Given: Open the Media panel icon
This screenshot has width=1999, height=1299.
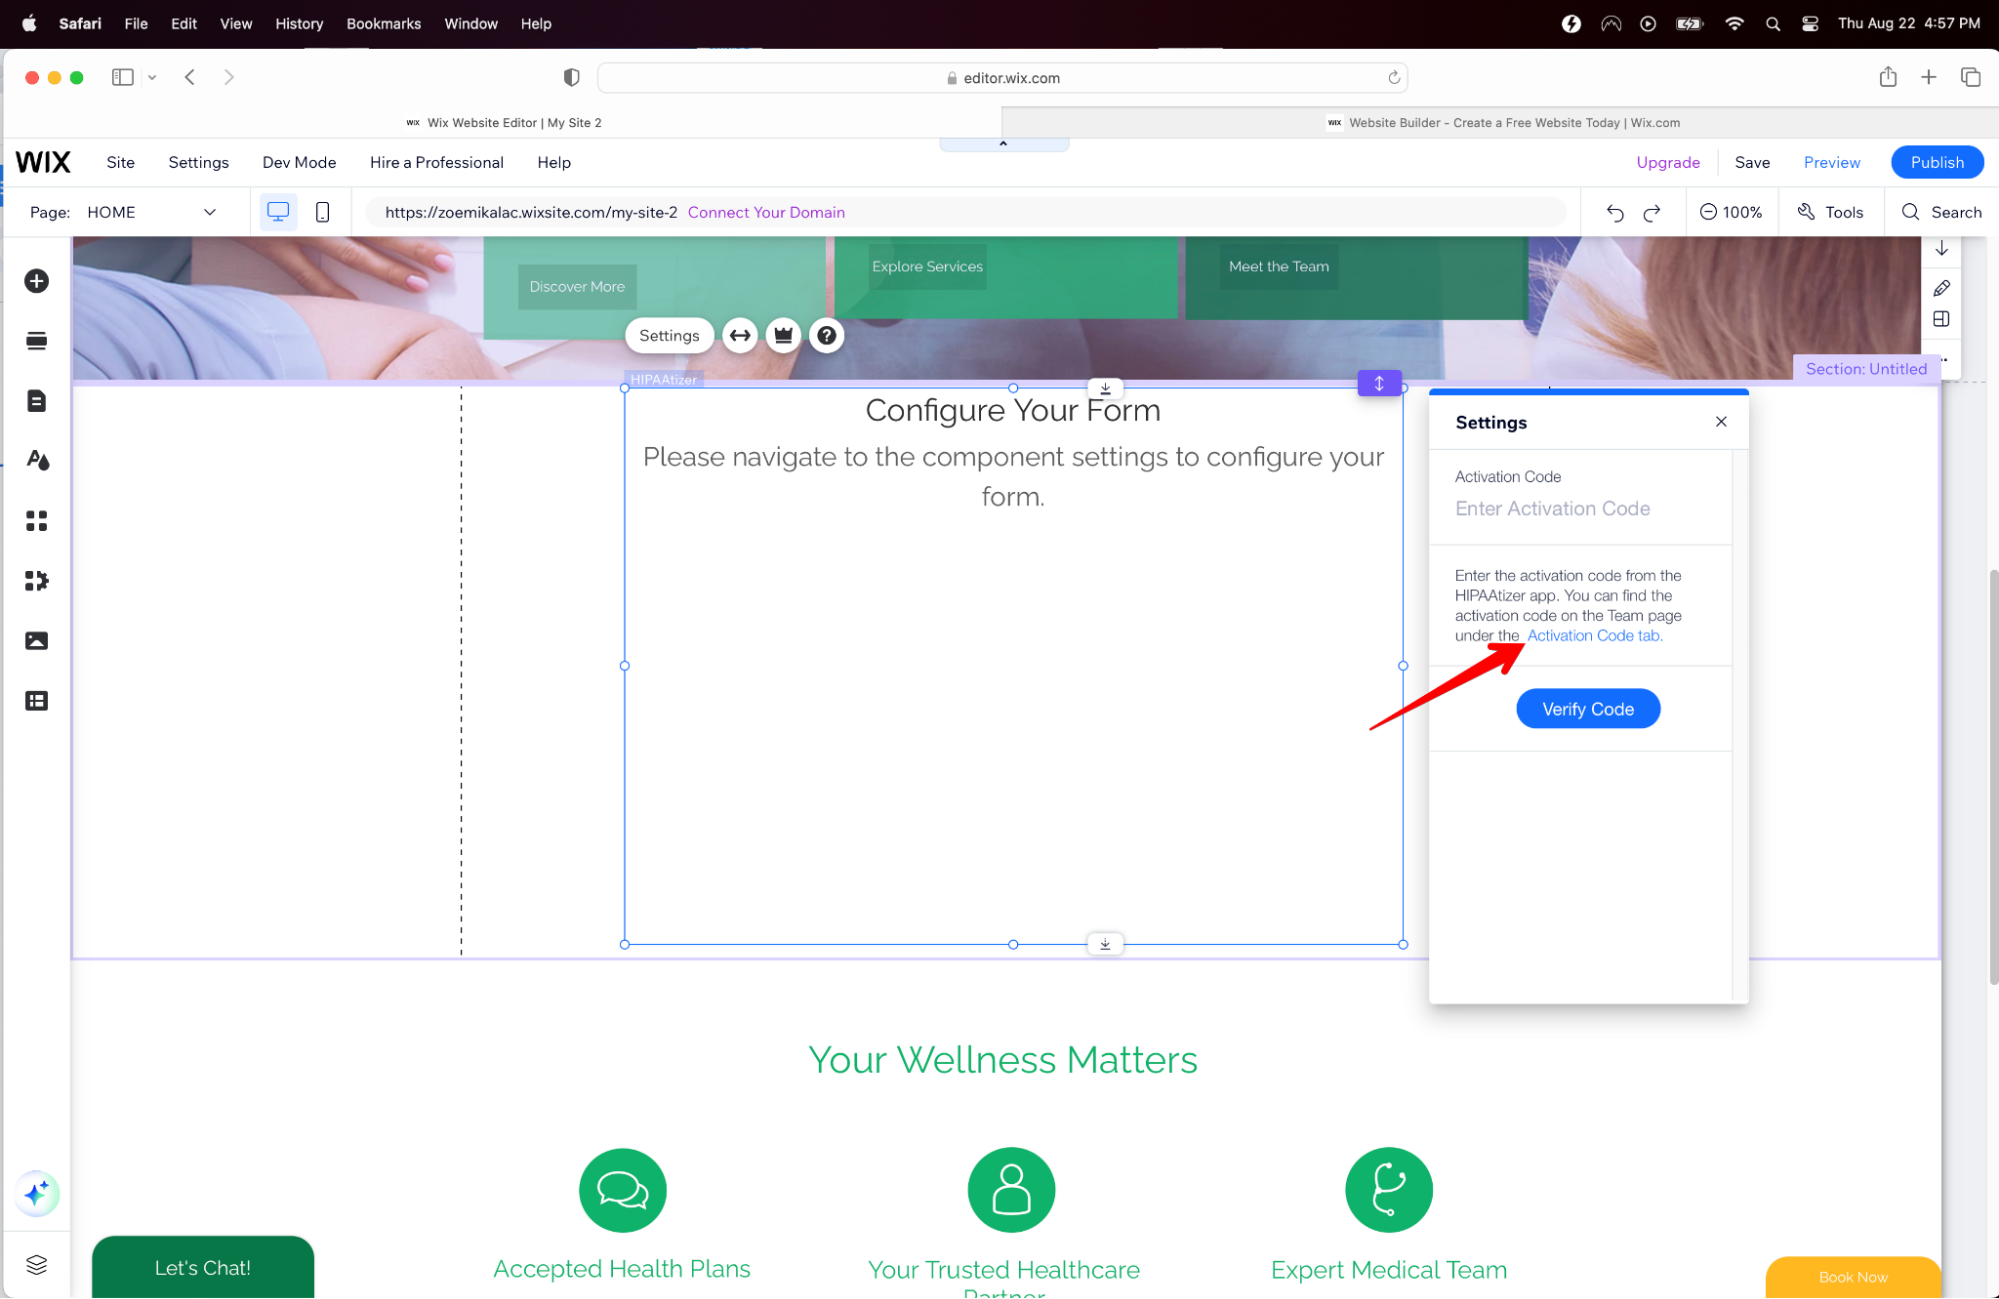Looking at the screenshot, I should [37, 641].
